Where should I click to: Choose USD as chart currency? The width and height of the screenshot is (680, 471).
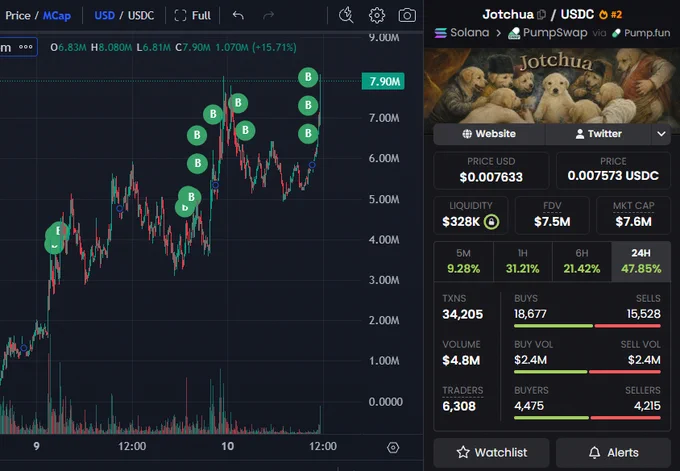[105, 16]
